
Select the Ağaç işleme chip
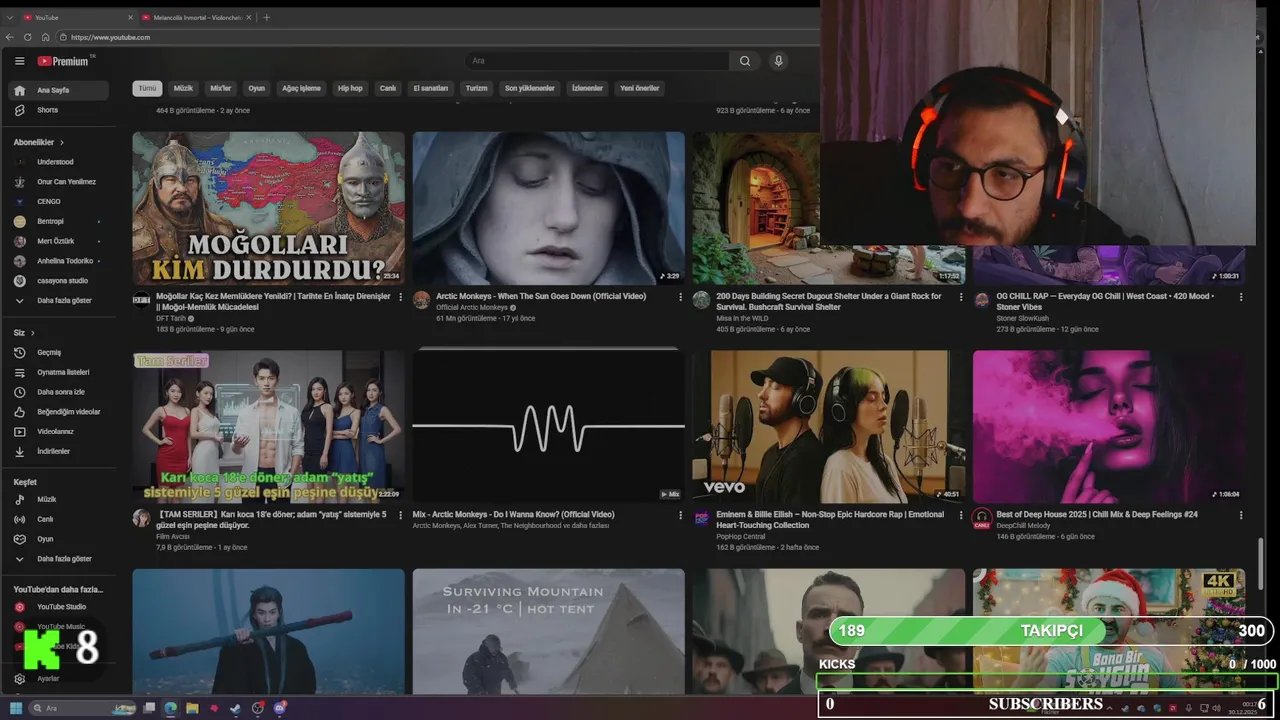click(301, 88)
